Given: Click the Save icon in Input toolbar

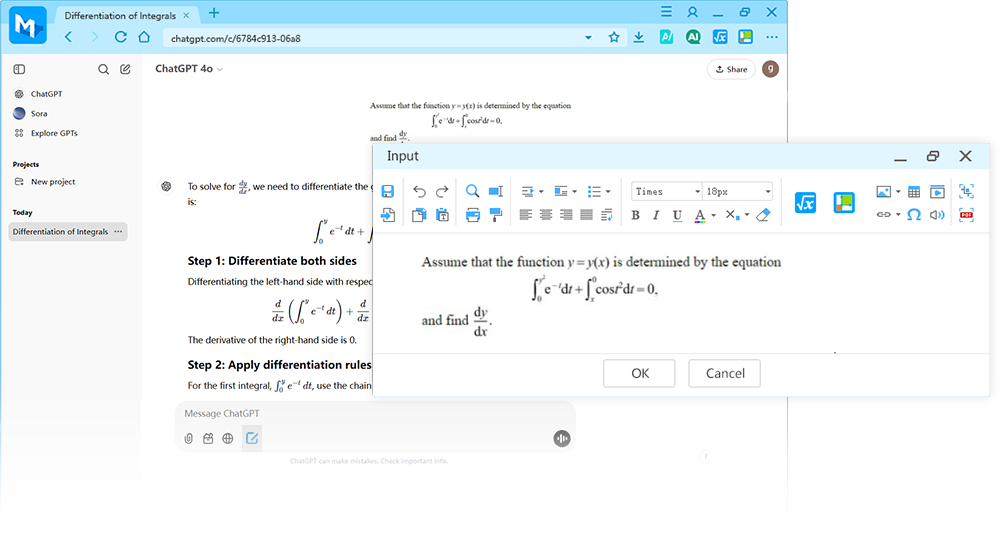Looking at the screenshot, I should (388, 191).
